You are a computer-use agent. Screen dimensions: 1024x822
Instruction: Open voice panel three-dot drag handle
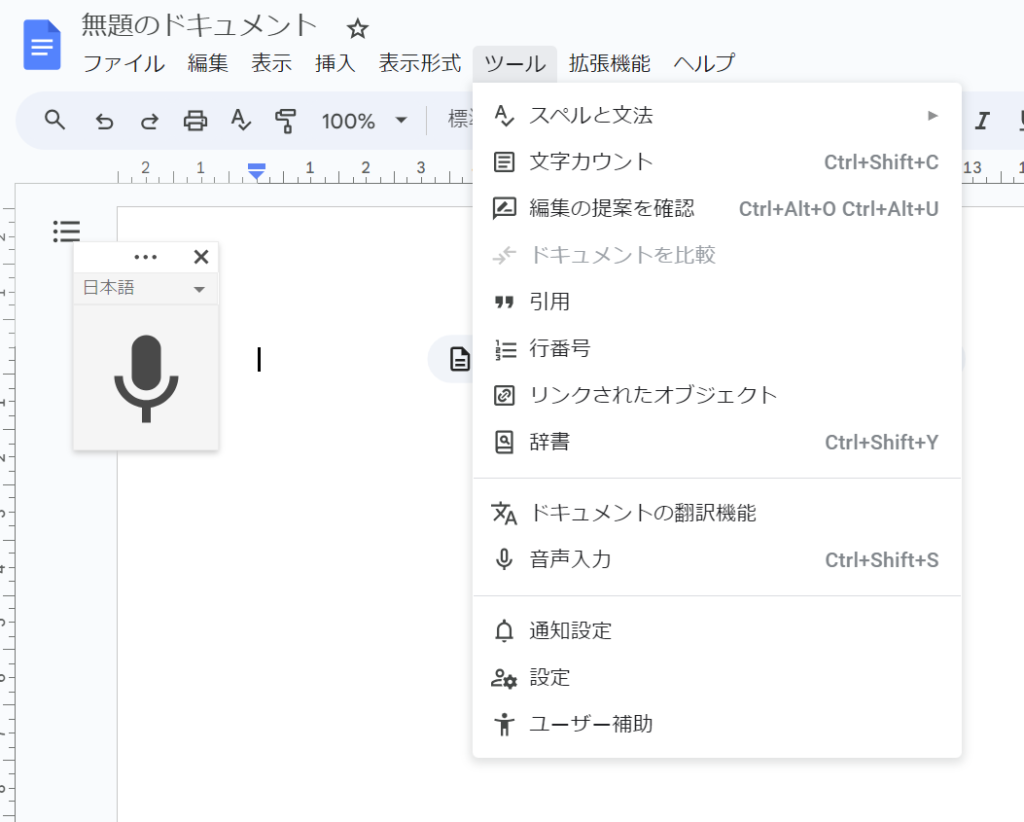pyautogui.click(x=145, y=257)
